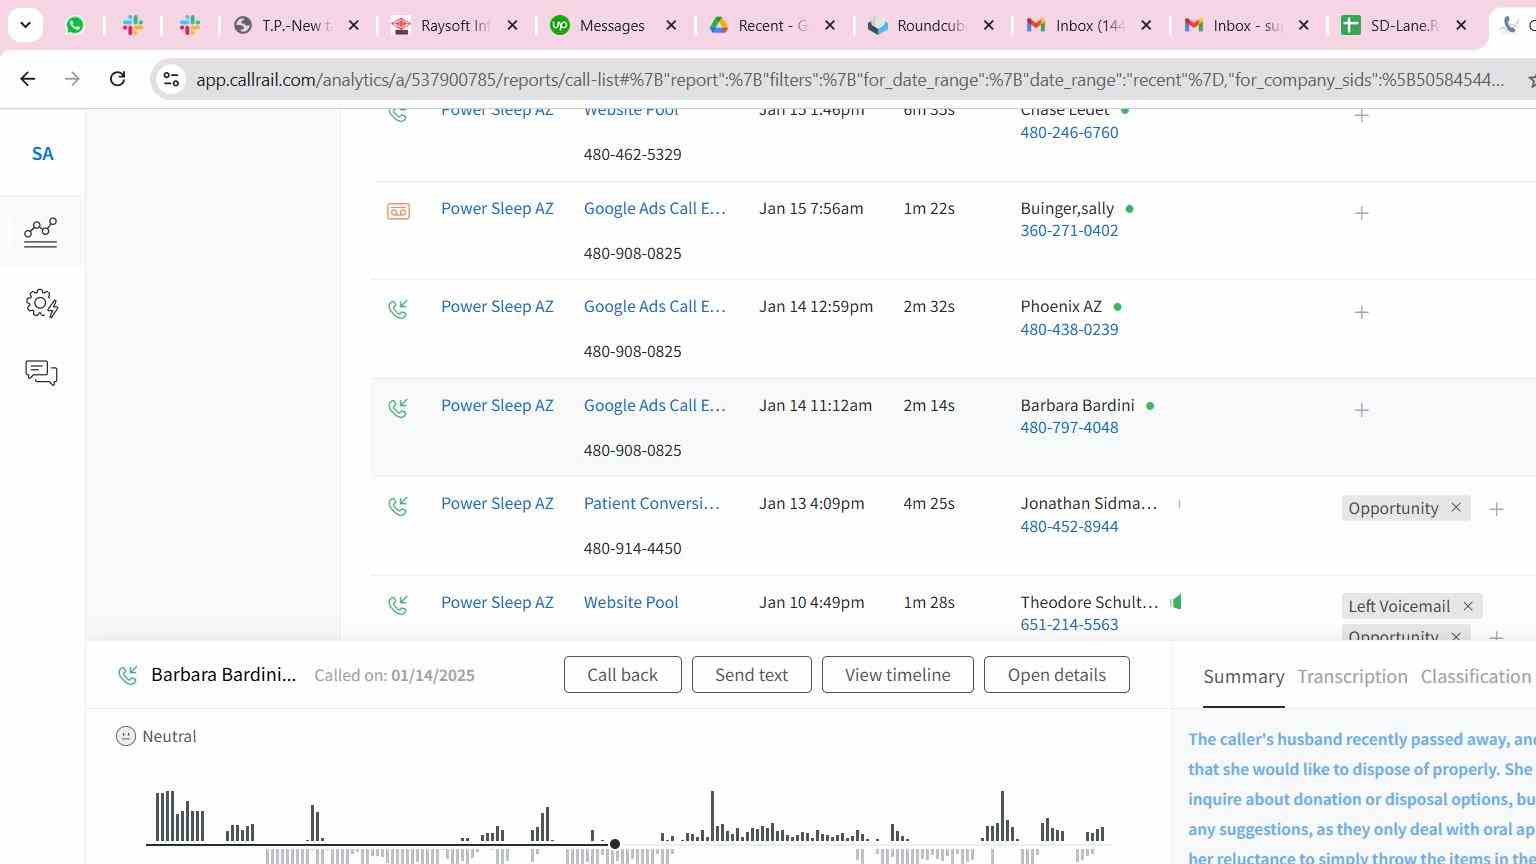
Task: Click inbound call icon for Theodore Schult row
Action: [398, 605]
